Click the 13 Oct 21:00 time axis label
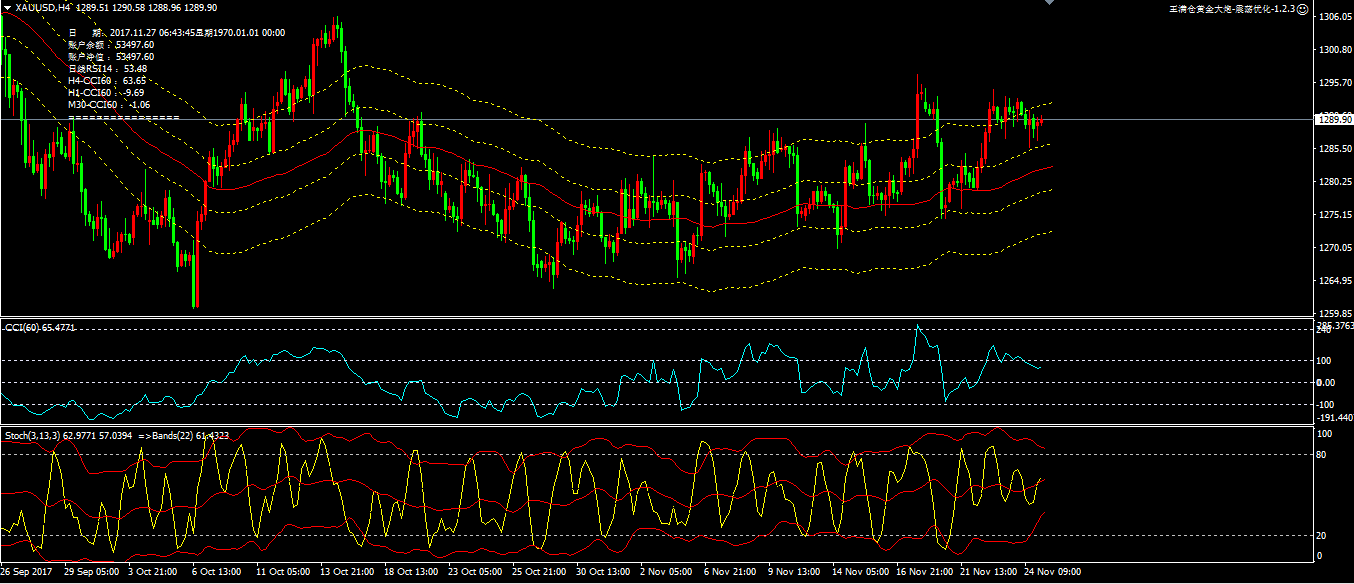Image resolution: width=1354 pixels, height=584 pixels. point(345,572)
